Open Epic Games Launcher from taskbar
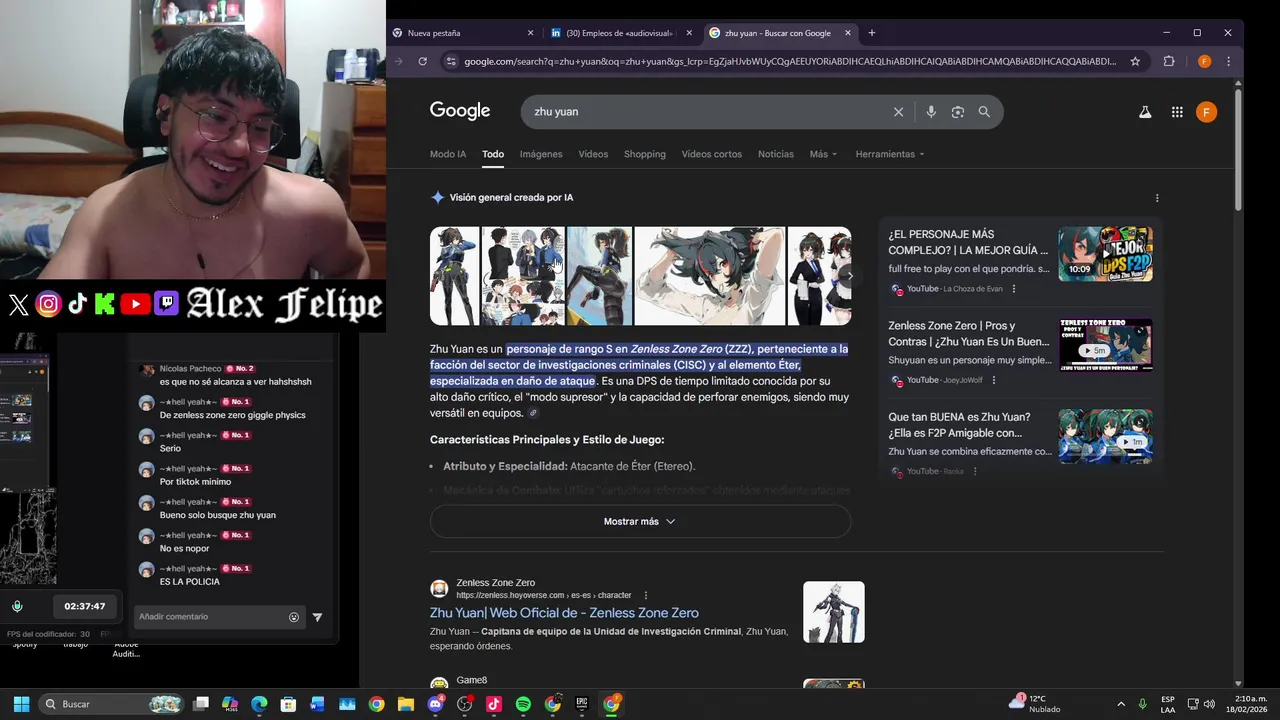Screen dimensions: 1280x720 [x=582, y=704]
